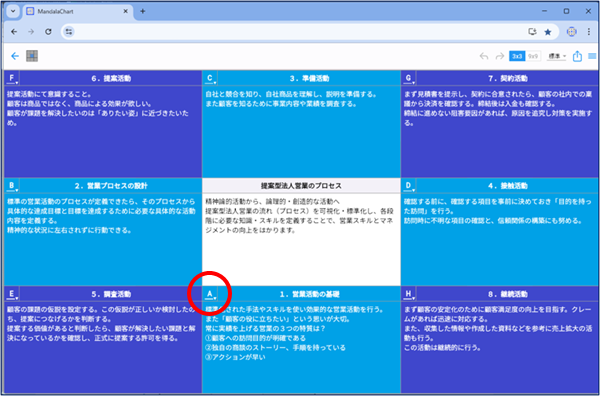Open the mandala grid overview icon
600x396 pixels.
(32, 56)
